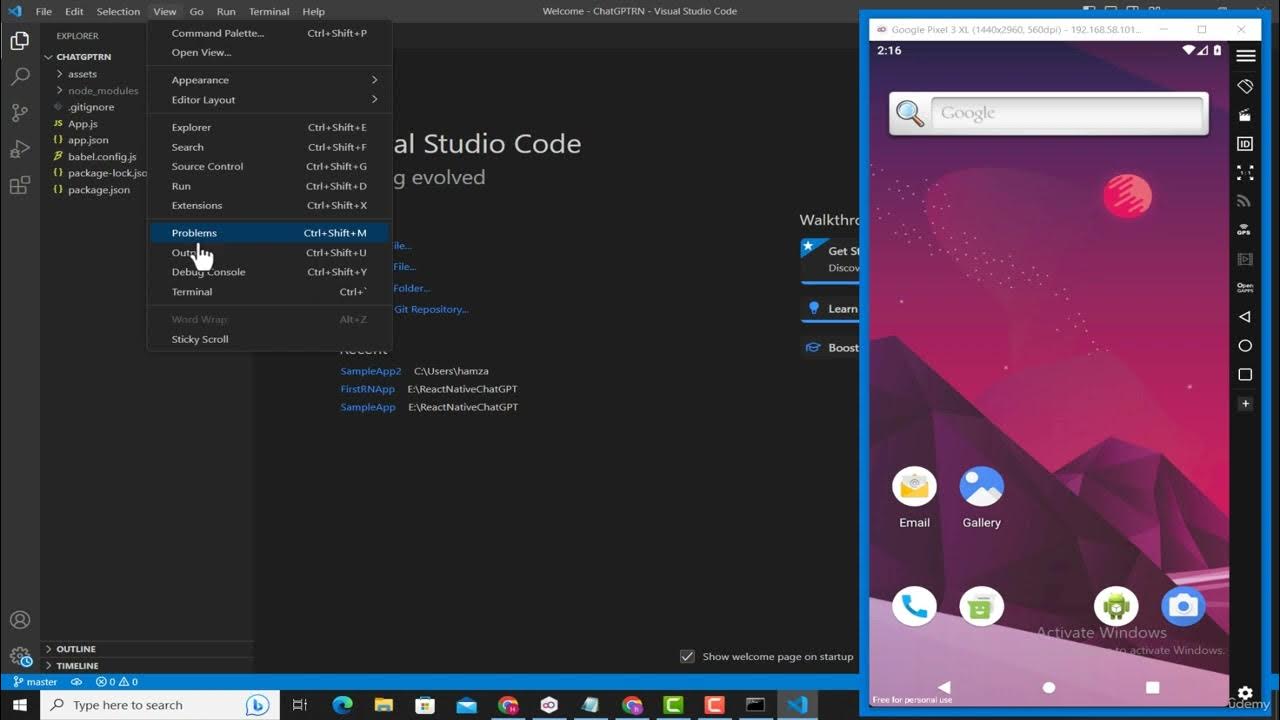Click the cloud publish icon in status bar
Screen dimensions: 1280x720
(76, 682)
